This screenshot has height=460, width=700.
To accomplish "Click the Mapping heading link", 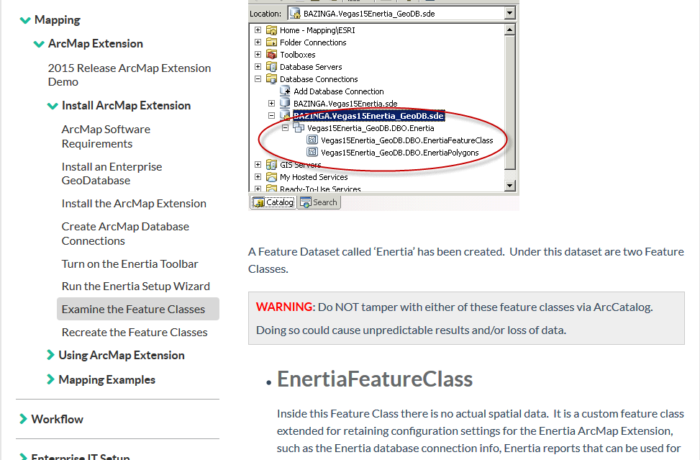I will coord(57,20).
